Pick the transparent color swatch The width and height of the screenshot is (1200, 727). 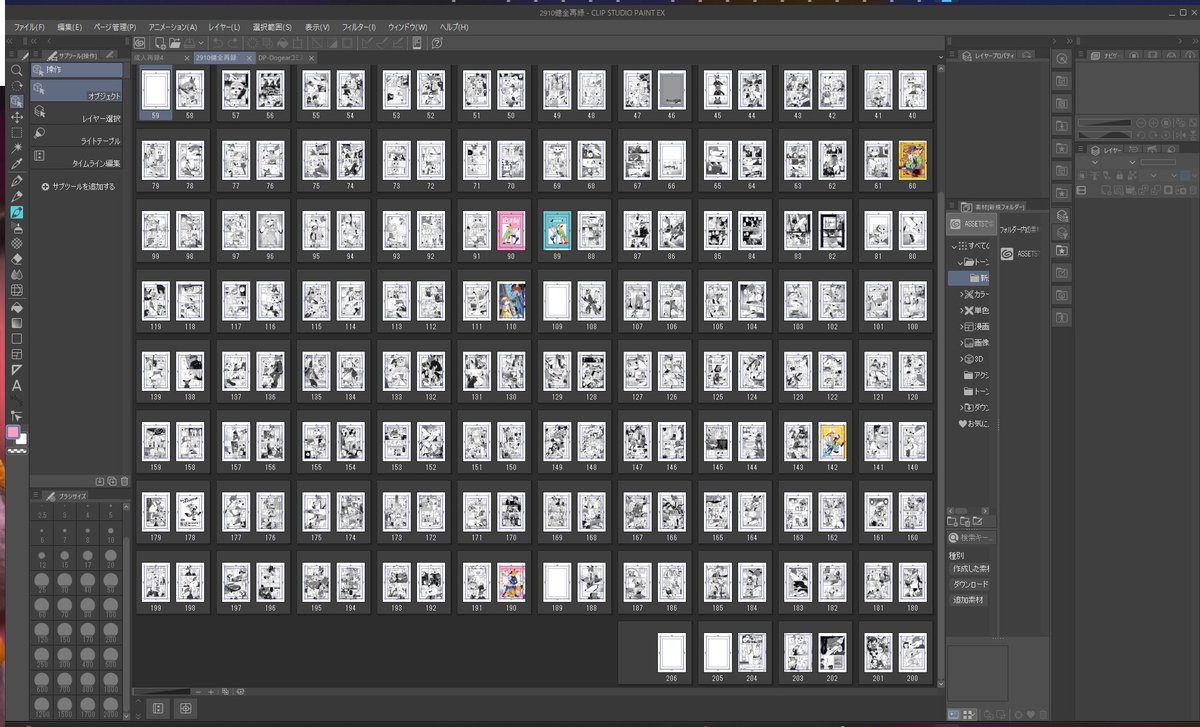pos(16,450)
